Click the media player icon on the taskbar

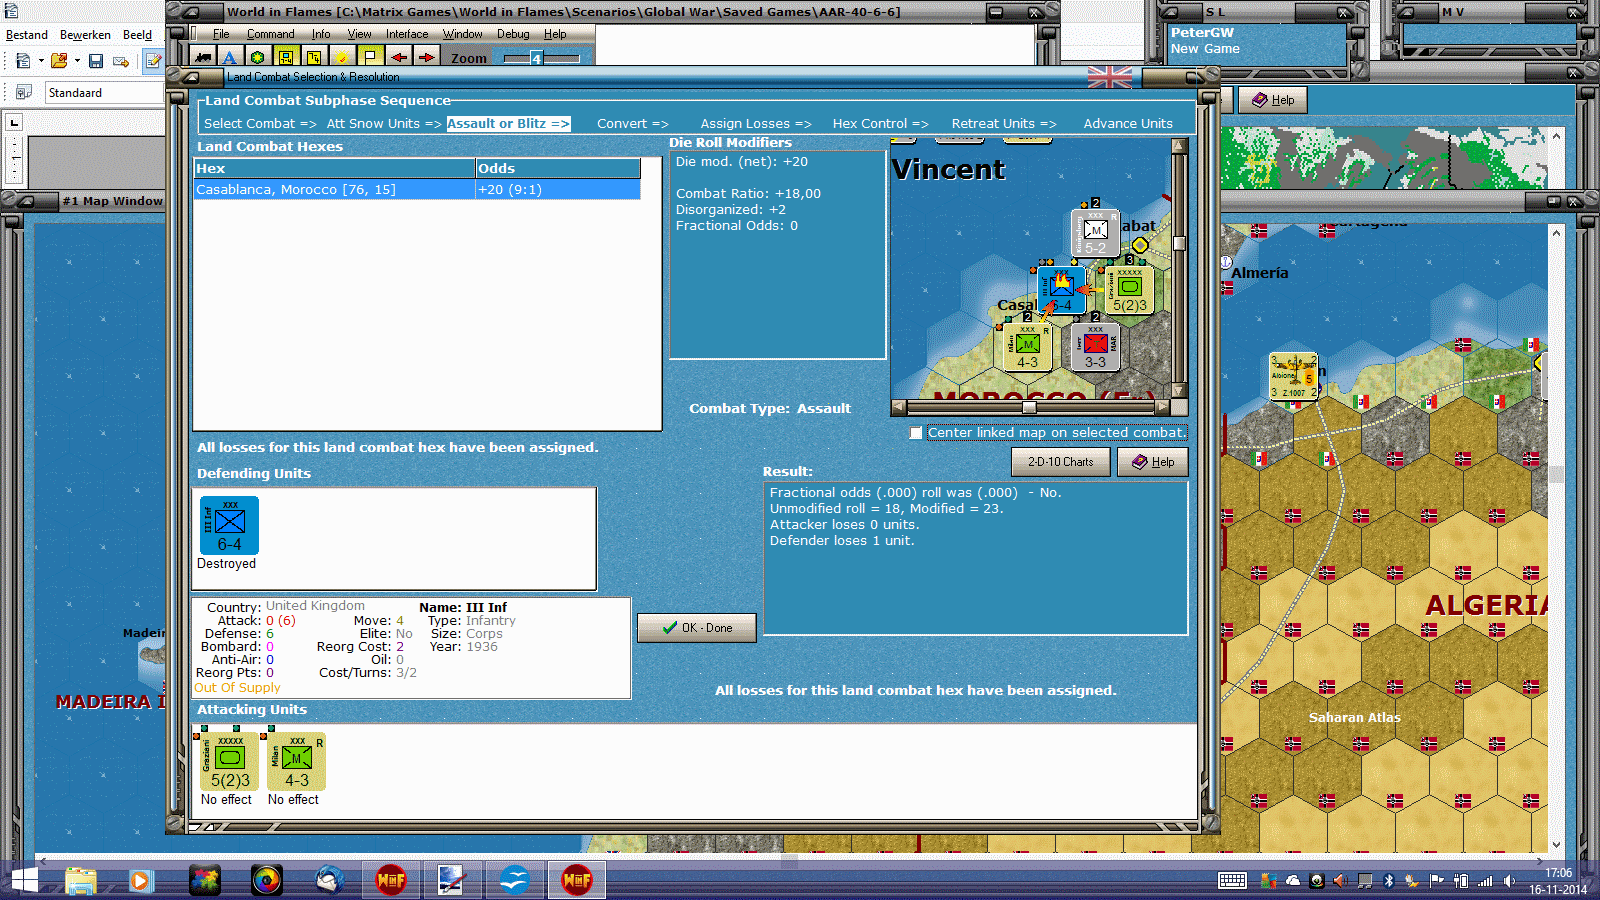140,881
